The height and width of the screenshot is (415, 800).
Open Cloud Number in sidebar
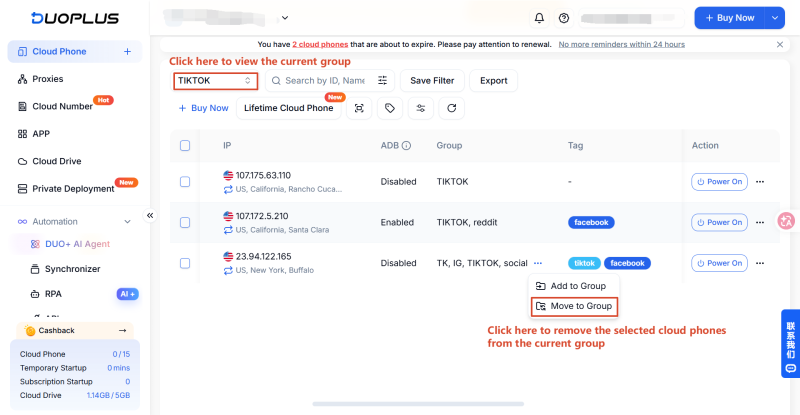tap(62, 106)
